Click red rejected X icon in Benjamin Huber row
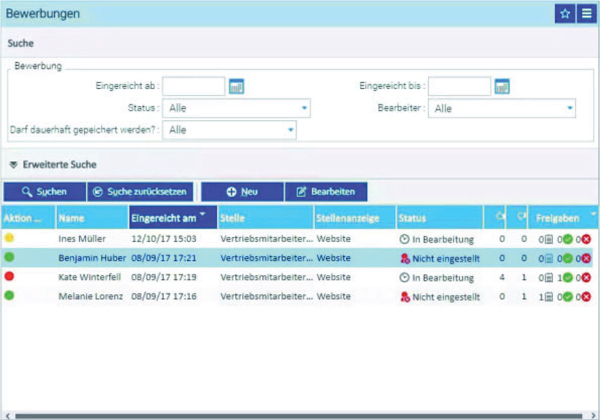The width and height of the screenshot is (600, 420). pyautogui.click(x=586, y=259)
